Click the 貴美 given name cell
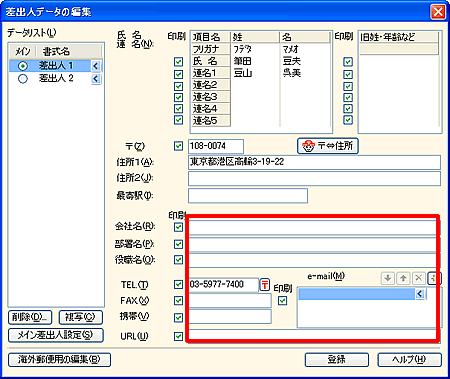Image resolution: width=450 pixels, height=379 pixels. point(305,73)
